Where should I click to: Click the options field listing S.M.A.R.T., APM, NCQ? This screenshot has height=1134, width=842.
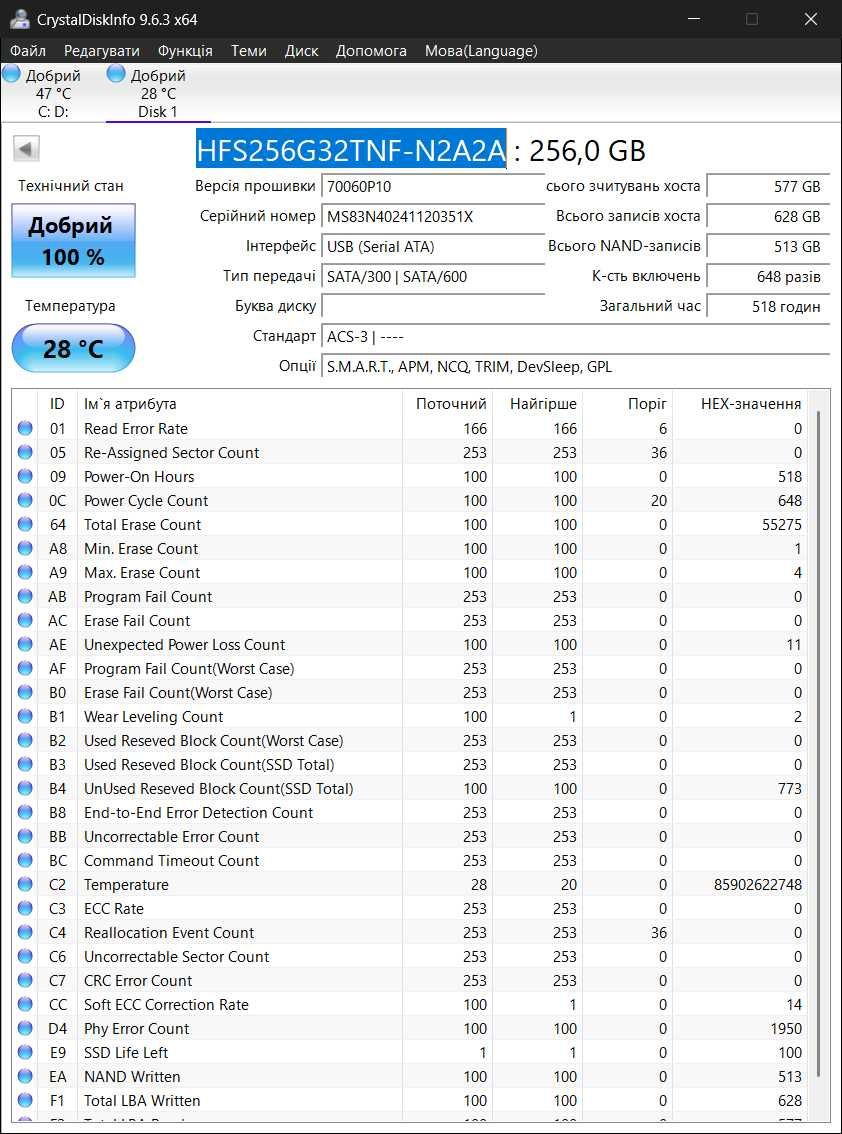tap(576, 367)
